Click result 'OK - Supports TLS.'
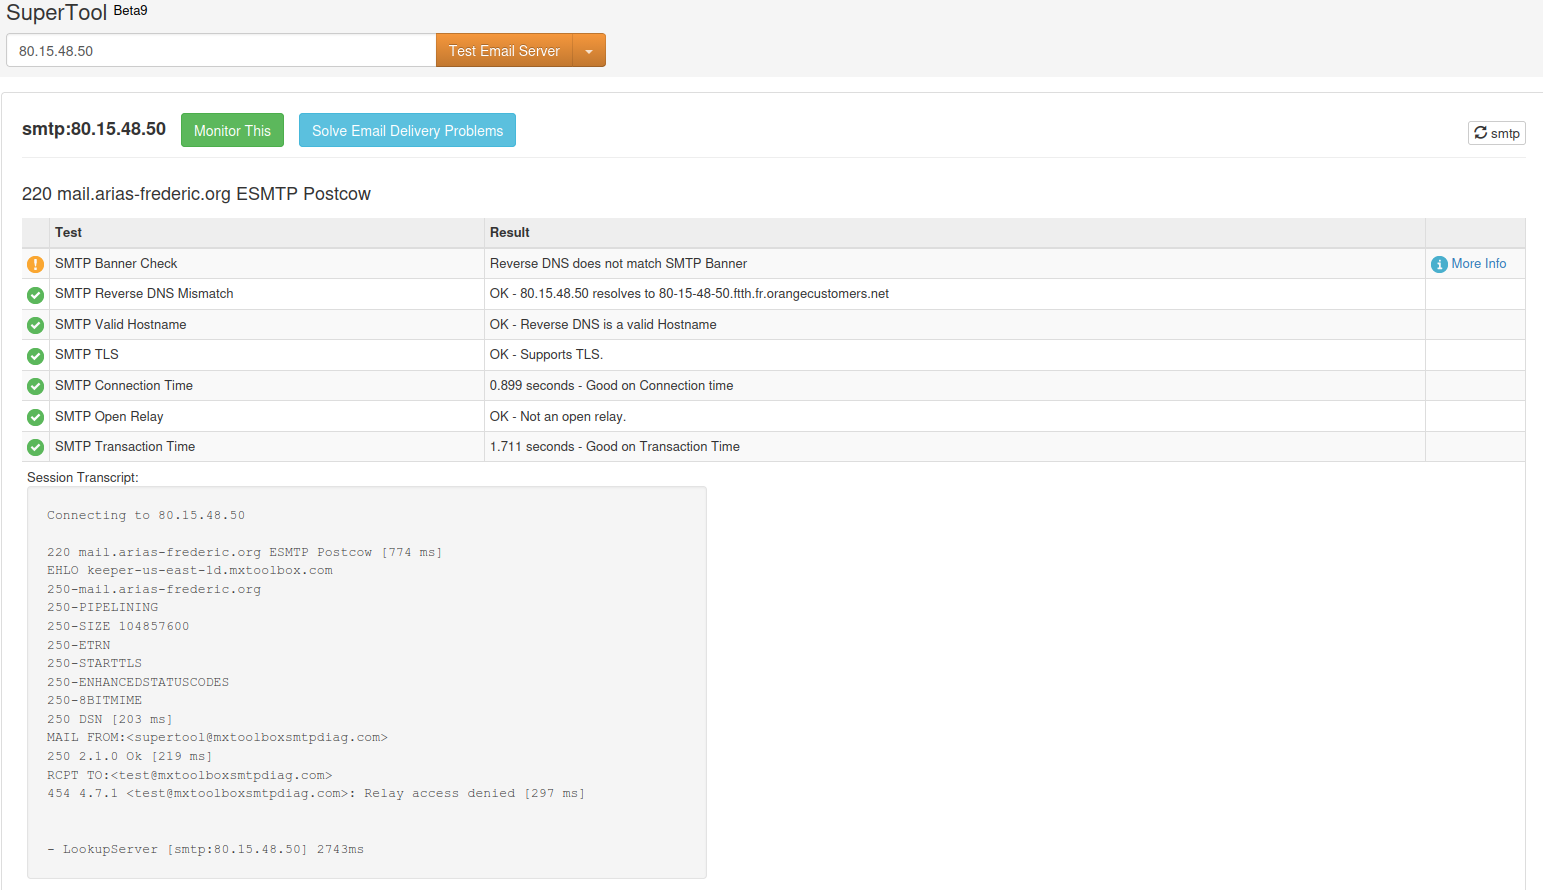 click(x=546, y=354)
